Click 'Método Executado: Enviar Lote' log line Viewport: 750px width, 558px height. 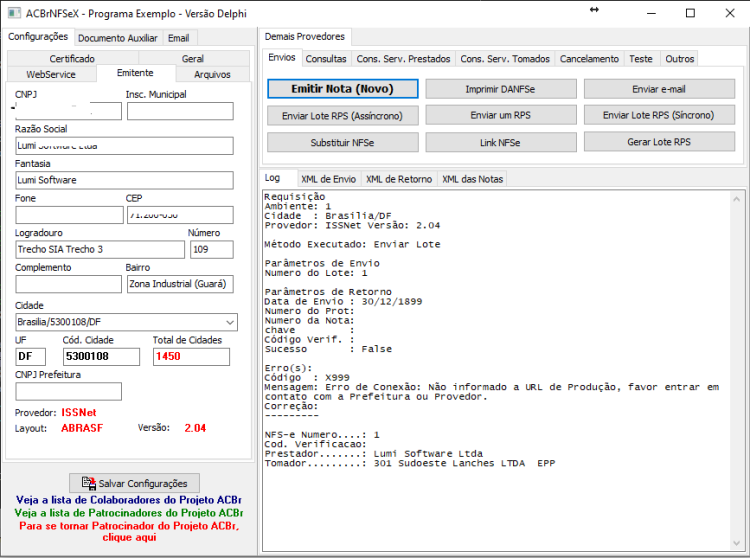click(x=353, y=244)
